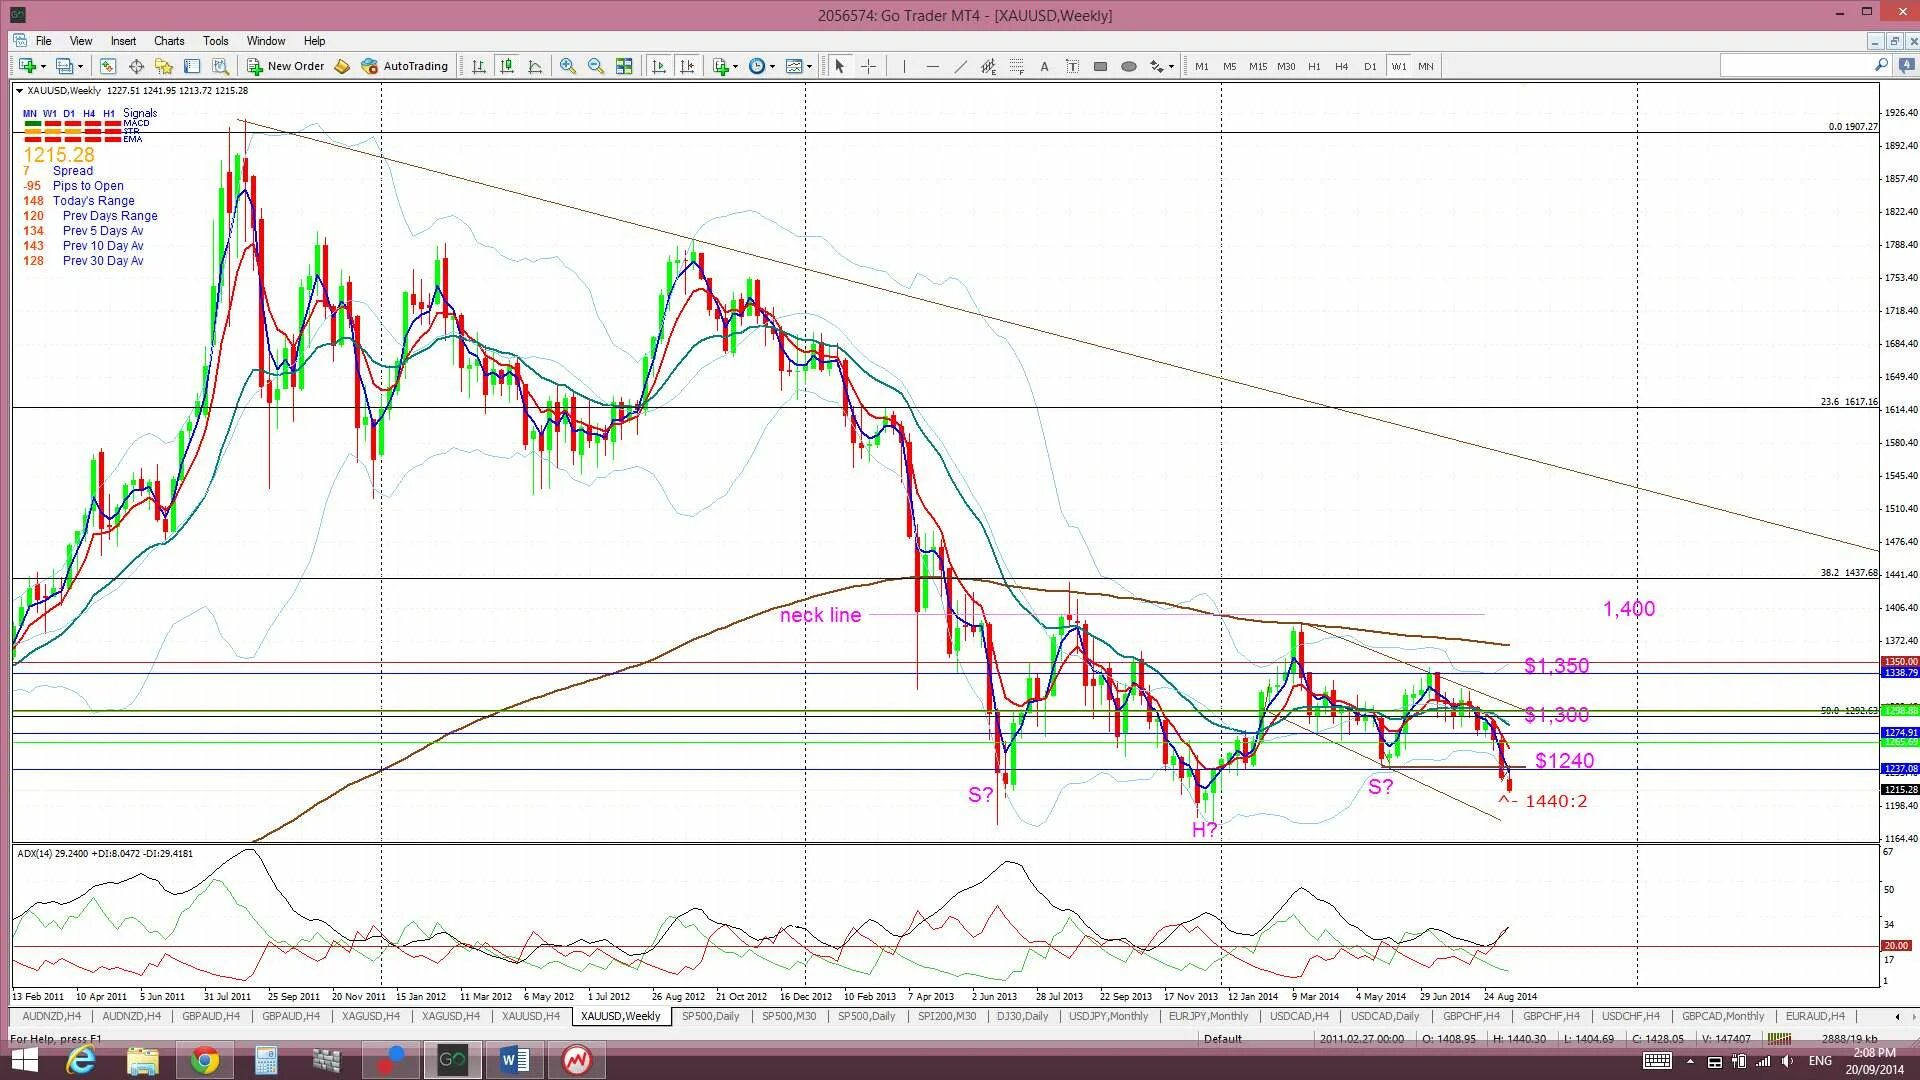Click the New Order button
Viewport: 1920px width, 1080px height.
tap(286, 66)
